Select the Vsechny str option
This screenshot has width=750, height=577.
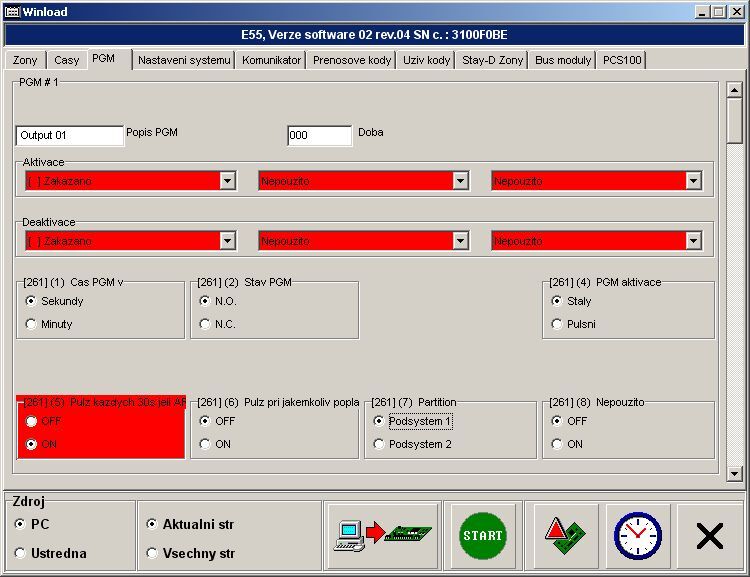click(152, 553)
